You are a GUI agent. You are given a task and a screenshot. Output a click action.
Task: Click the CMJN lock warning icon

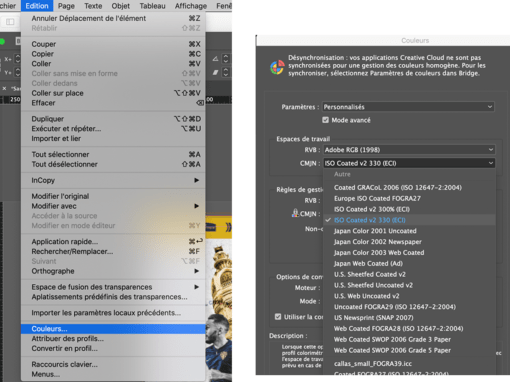pos(295,213)
